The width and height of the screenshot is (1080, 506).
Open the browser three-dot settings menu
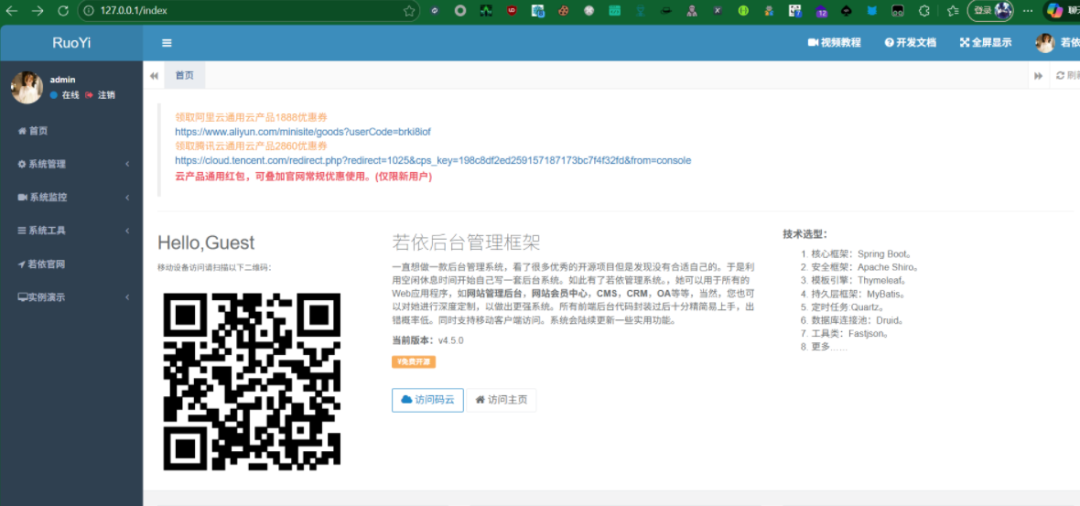point(1028,11)
